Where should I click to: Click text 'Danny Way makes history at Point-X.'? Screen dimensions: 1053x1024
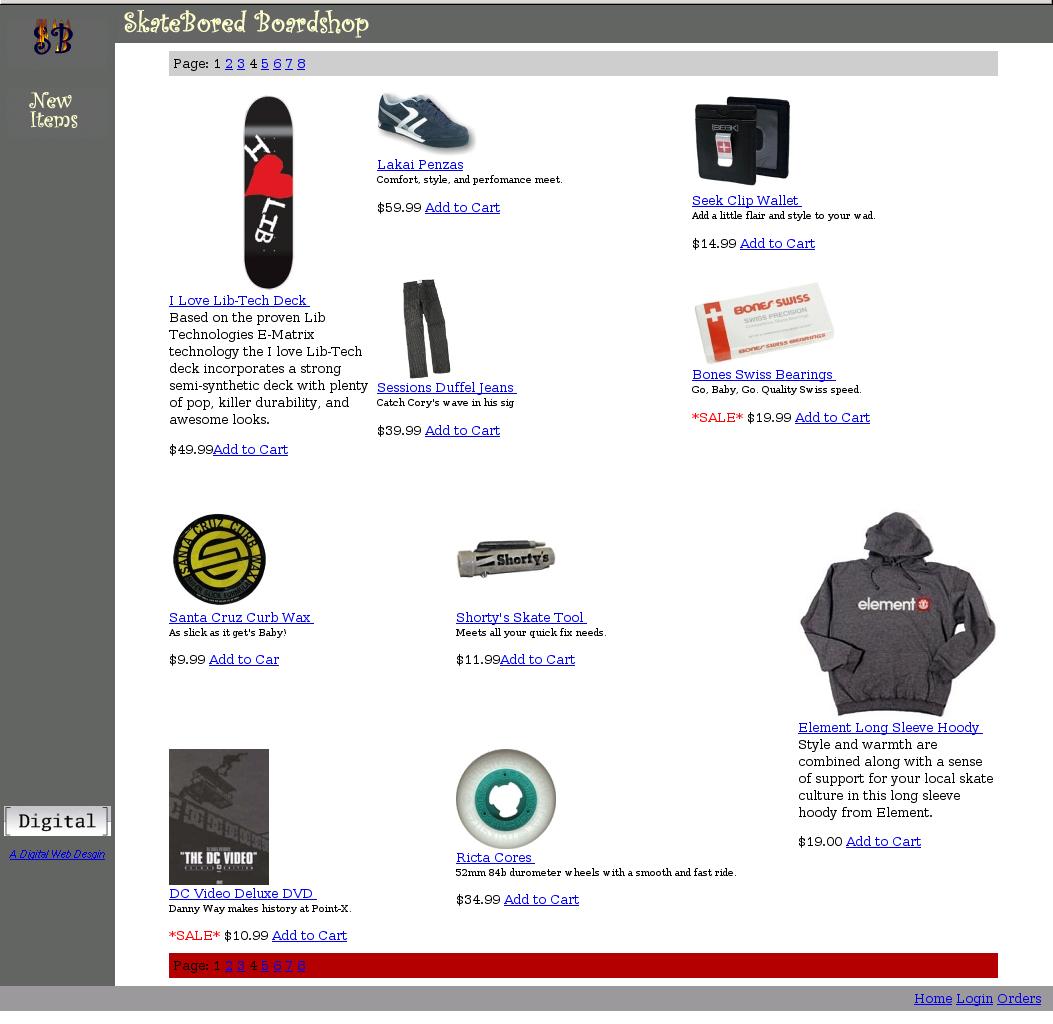260,909
